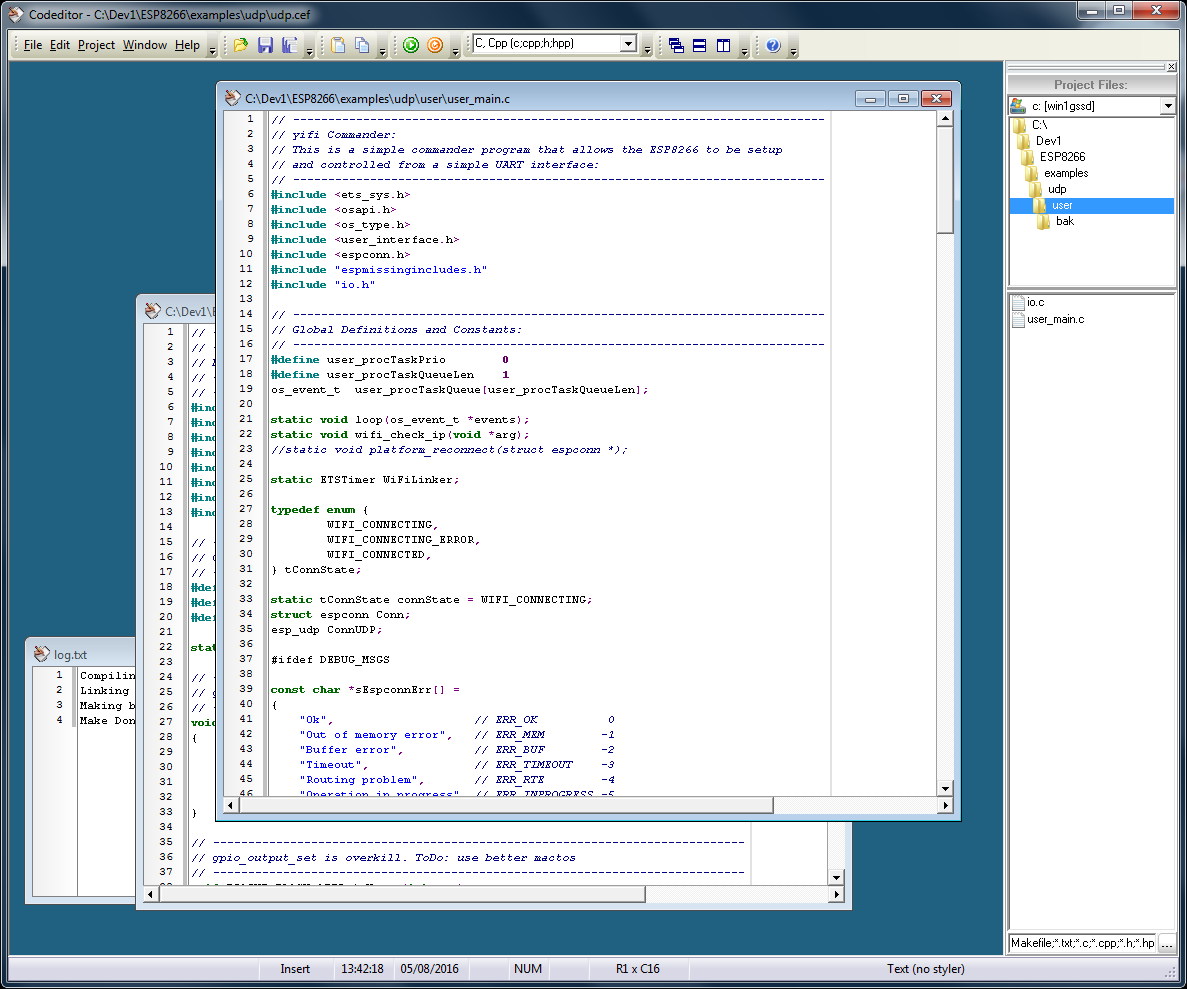Click the Save file floppy icon
The height and width of the screenshot is (989, 1187).
click(x=265, y=45)
